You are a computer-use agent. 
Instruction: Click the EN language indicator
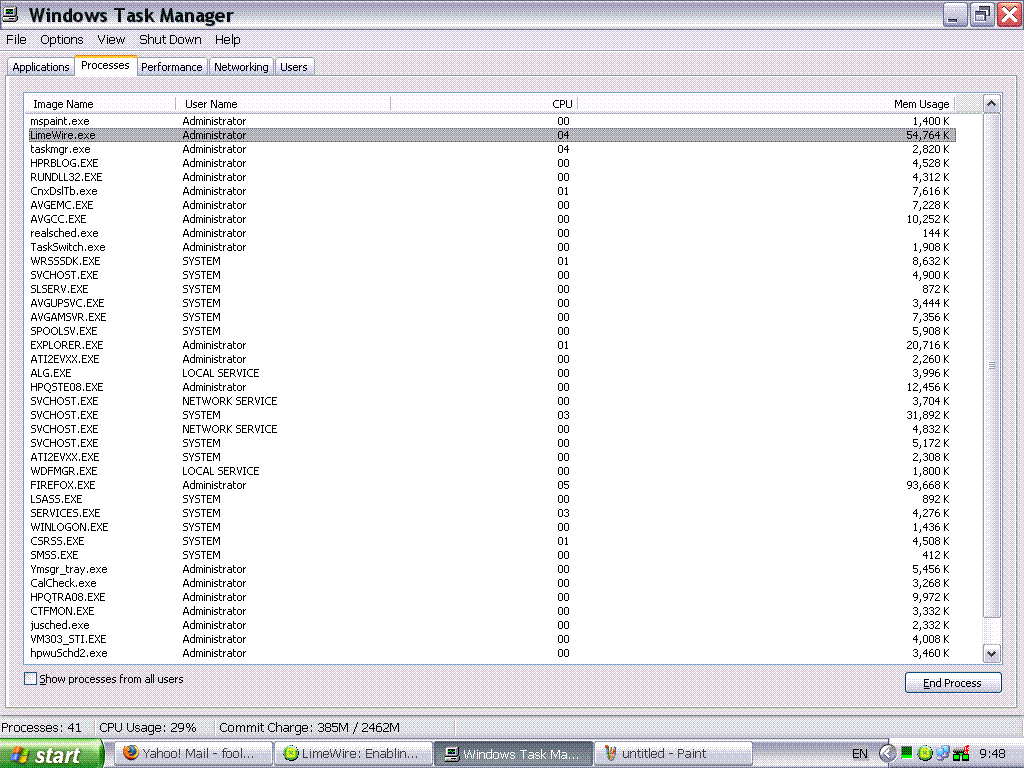click(860, 754)
